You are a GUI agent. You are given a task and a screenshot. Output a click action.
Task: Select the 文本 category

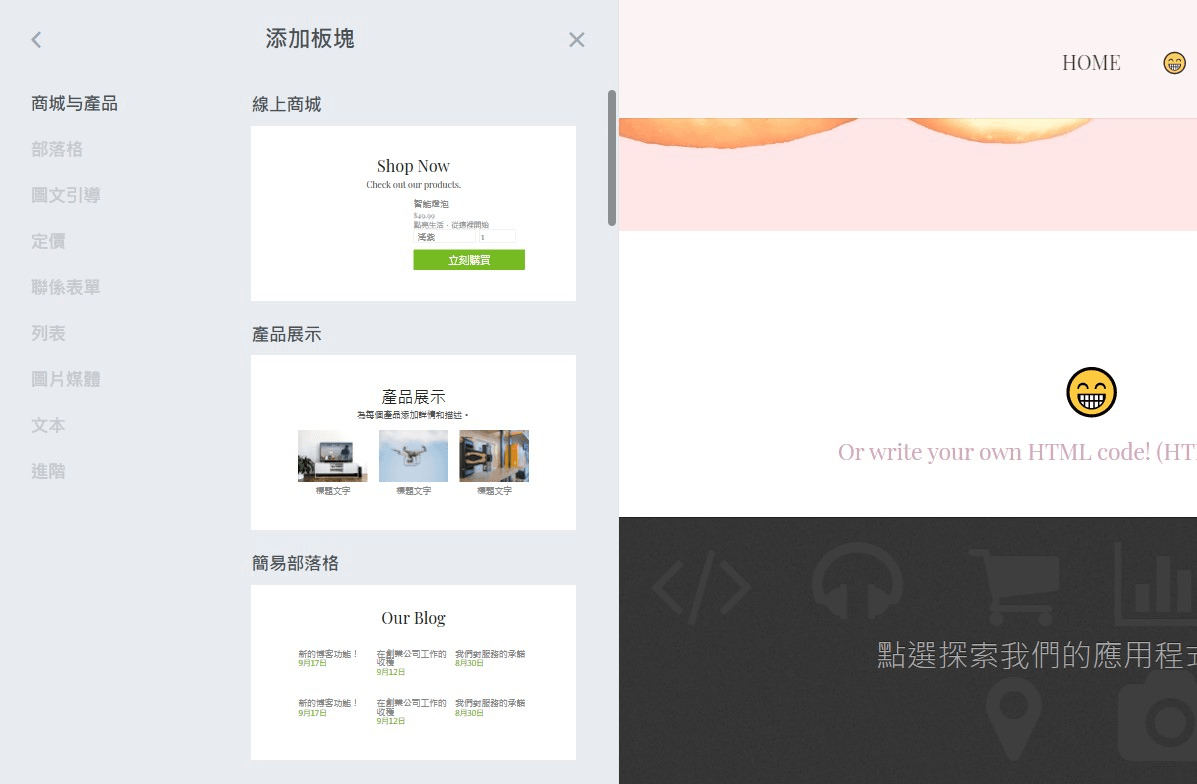(x=48, y=425)
